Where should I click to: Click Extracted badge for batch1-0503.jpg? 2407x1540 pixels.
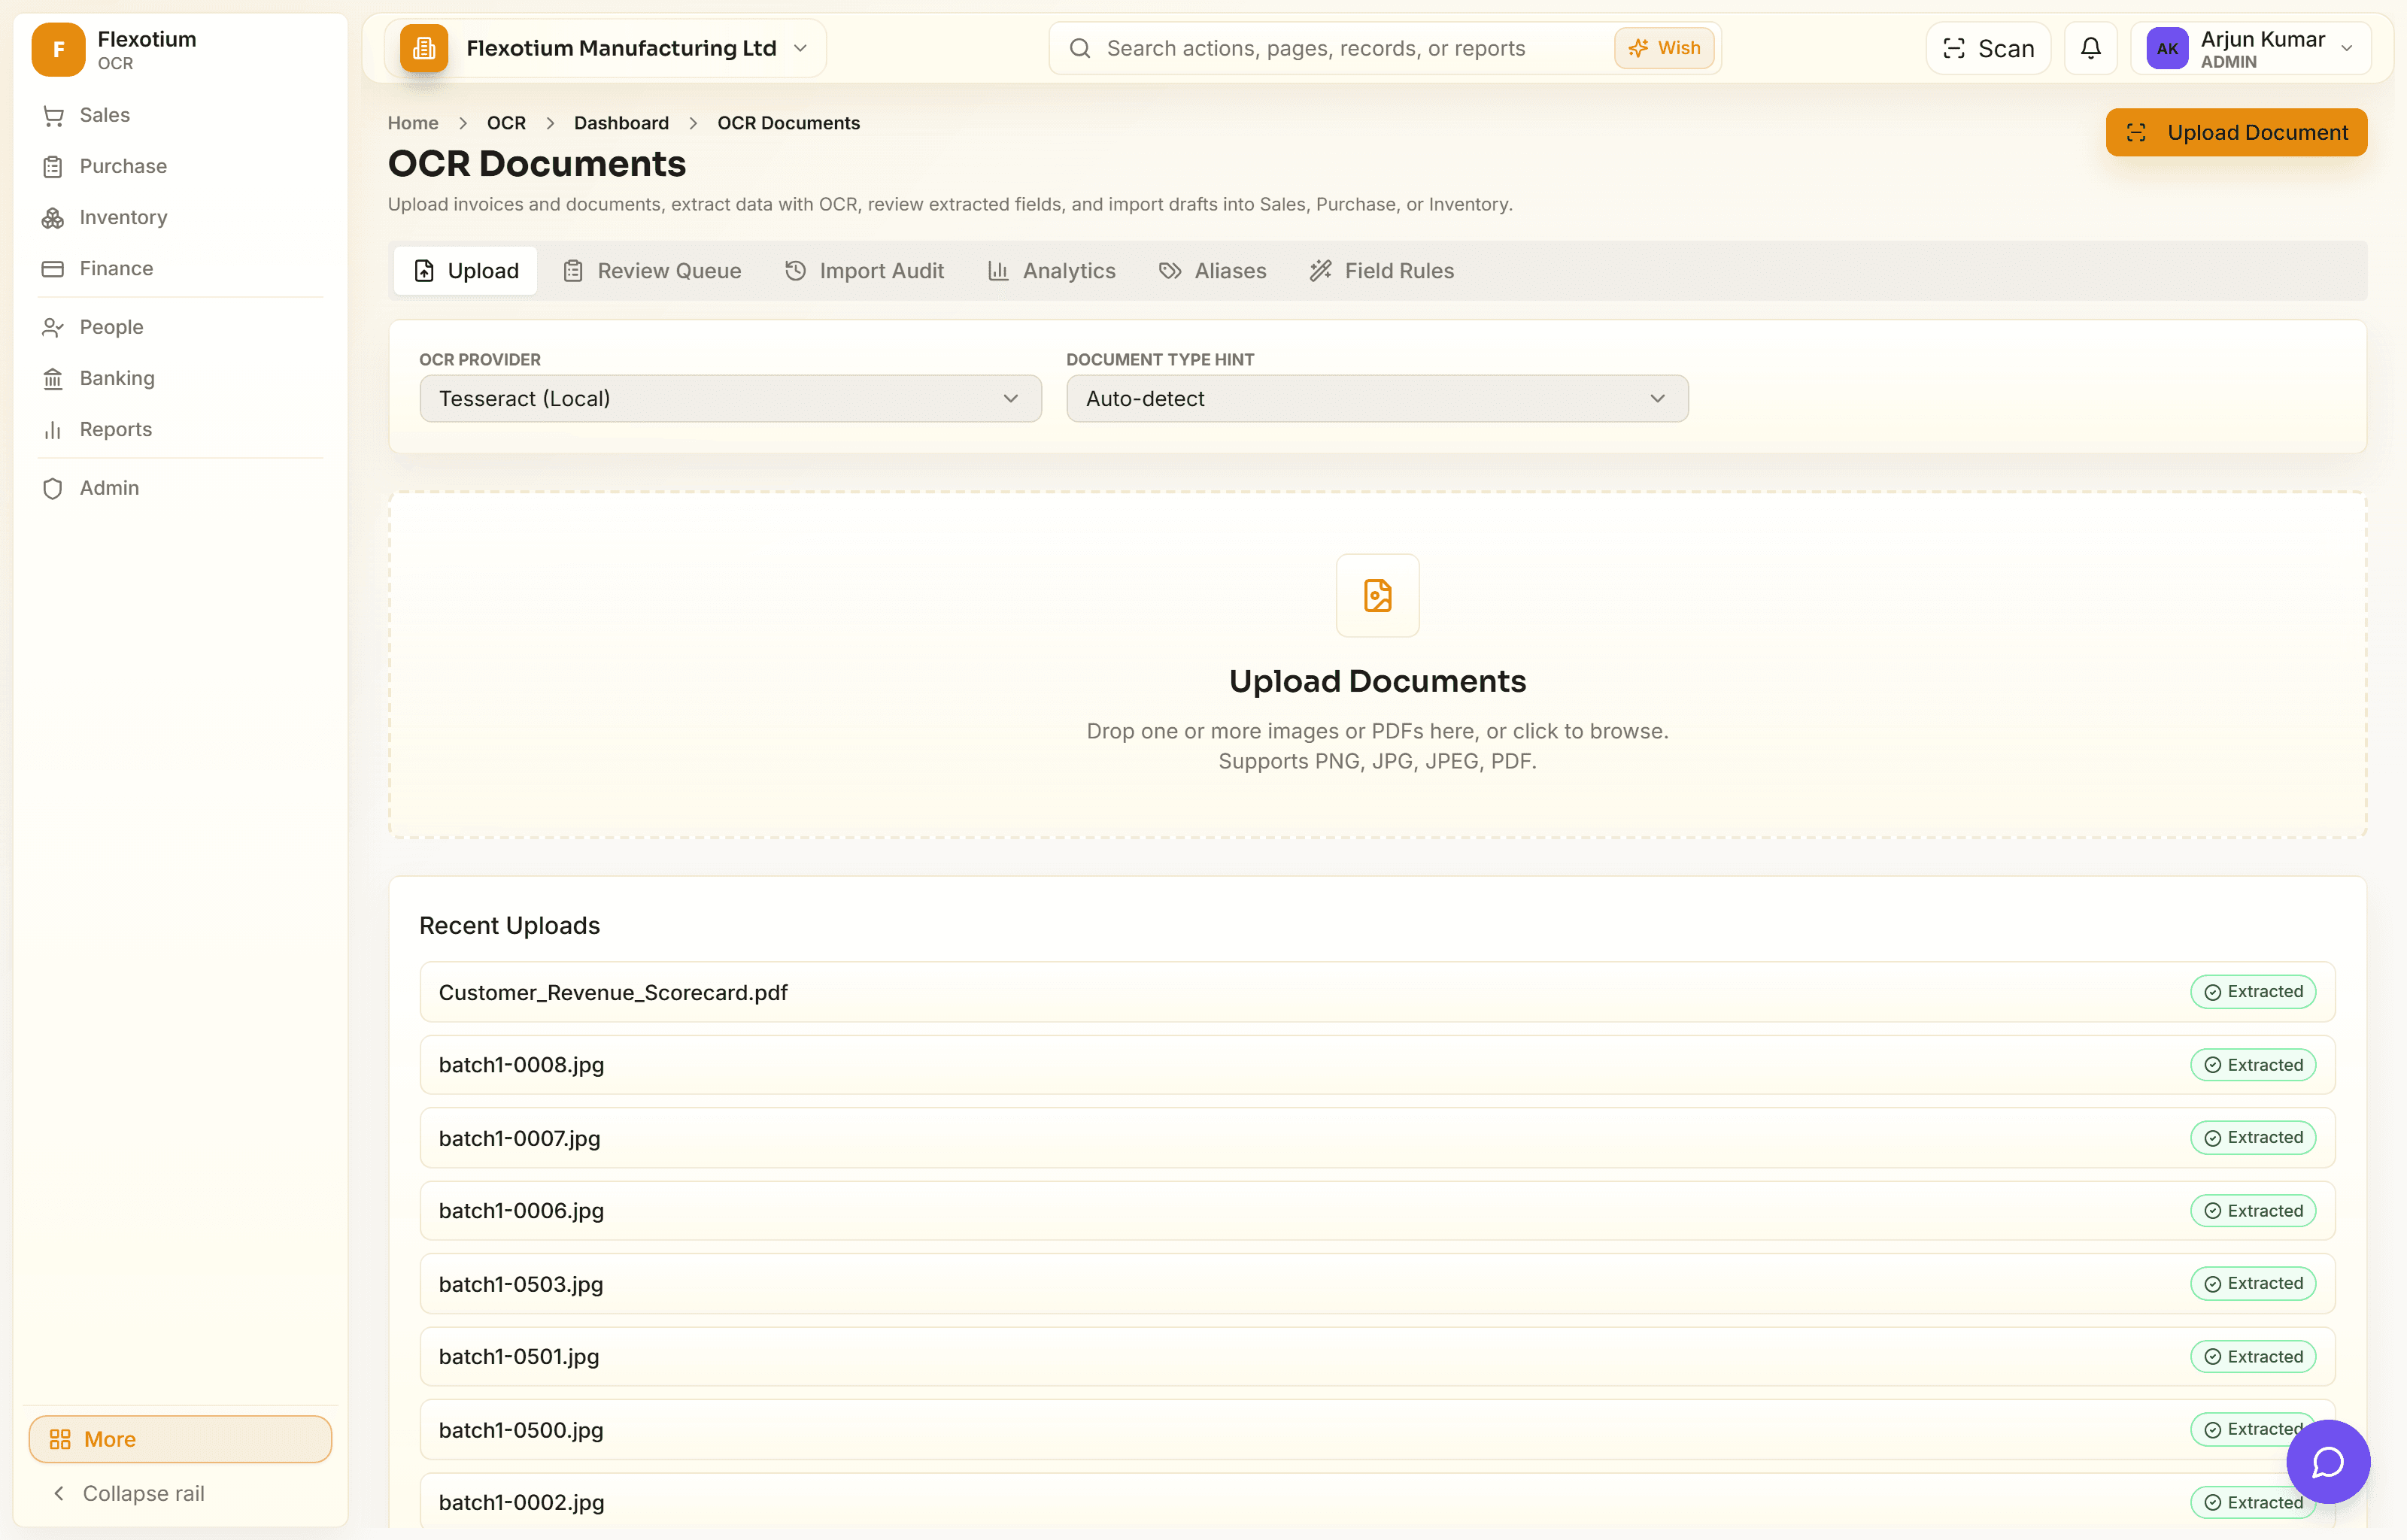click(2253, 1284)
